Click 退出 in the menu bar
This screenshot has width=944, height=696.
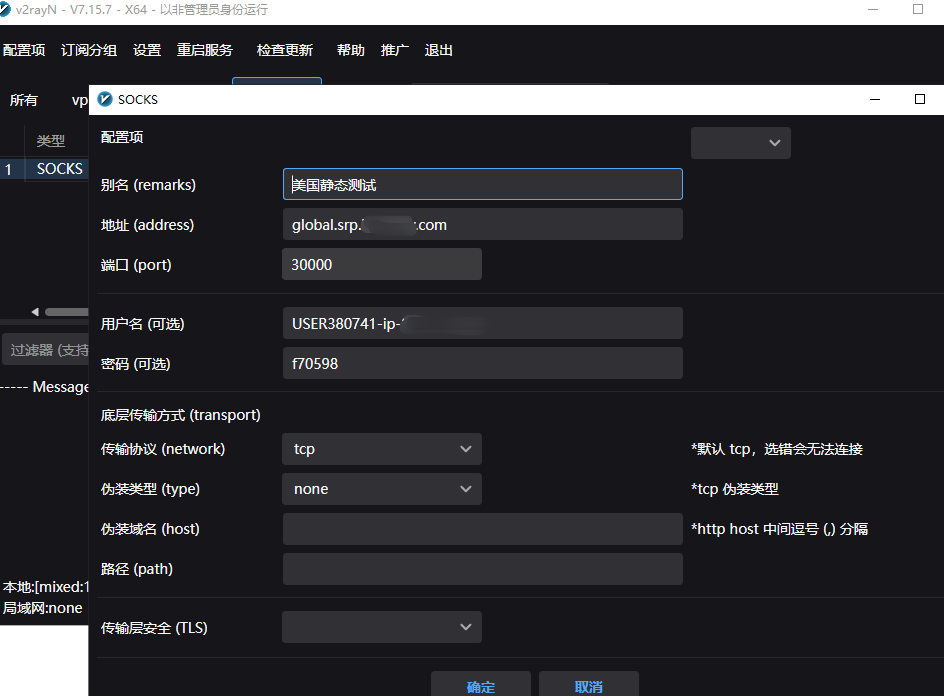click(x=438, y=50)
